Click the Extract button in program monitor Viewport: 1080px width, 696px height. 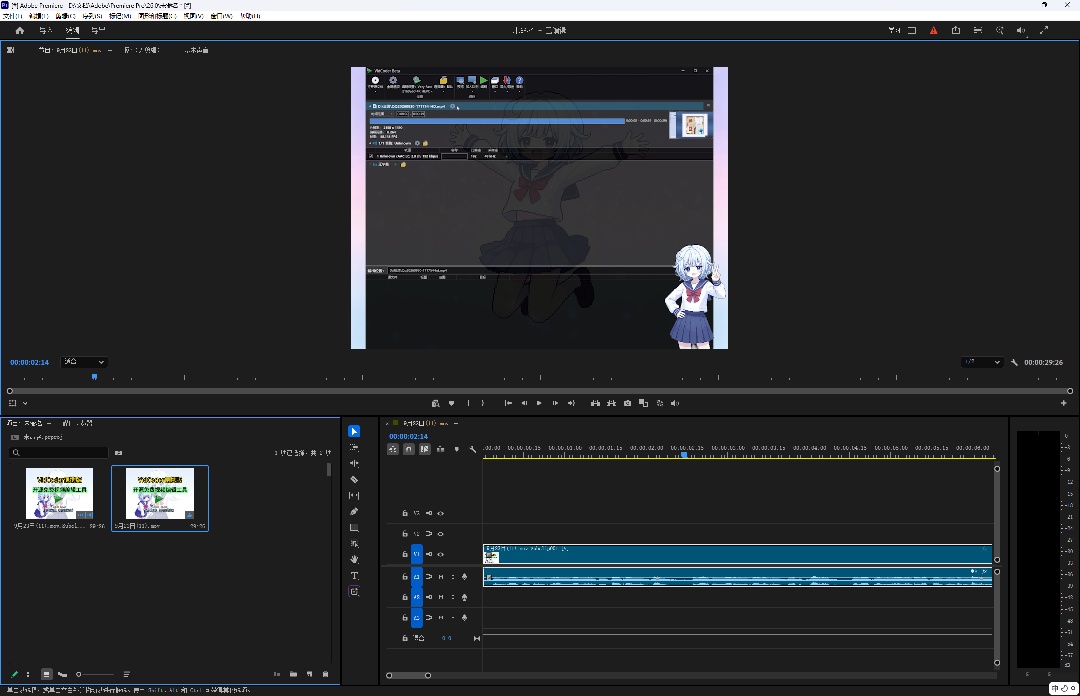[611, 403]
